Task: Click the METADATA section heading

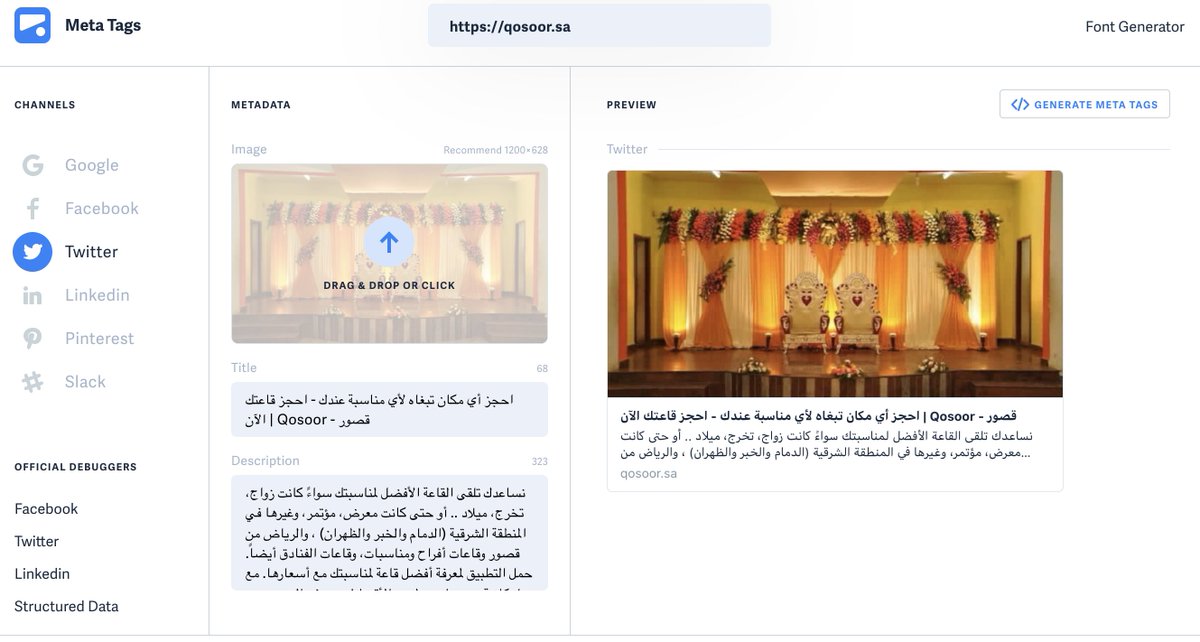Action: [x=261, y=105]
